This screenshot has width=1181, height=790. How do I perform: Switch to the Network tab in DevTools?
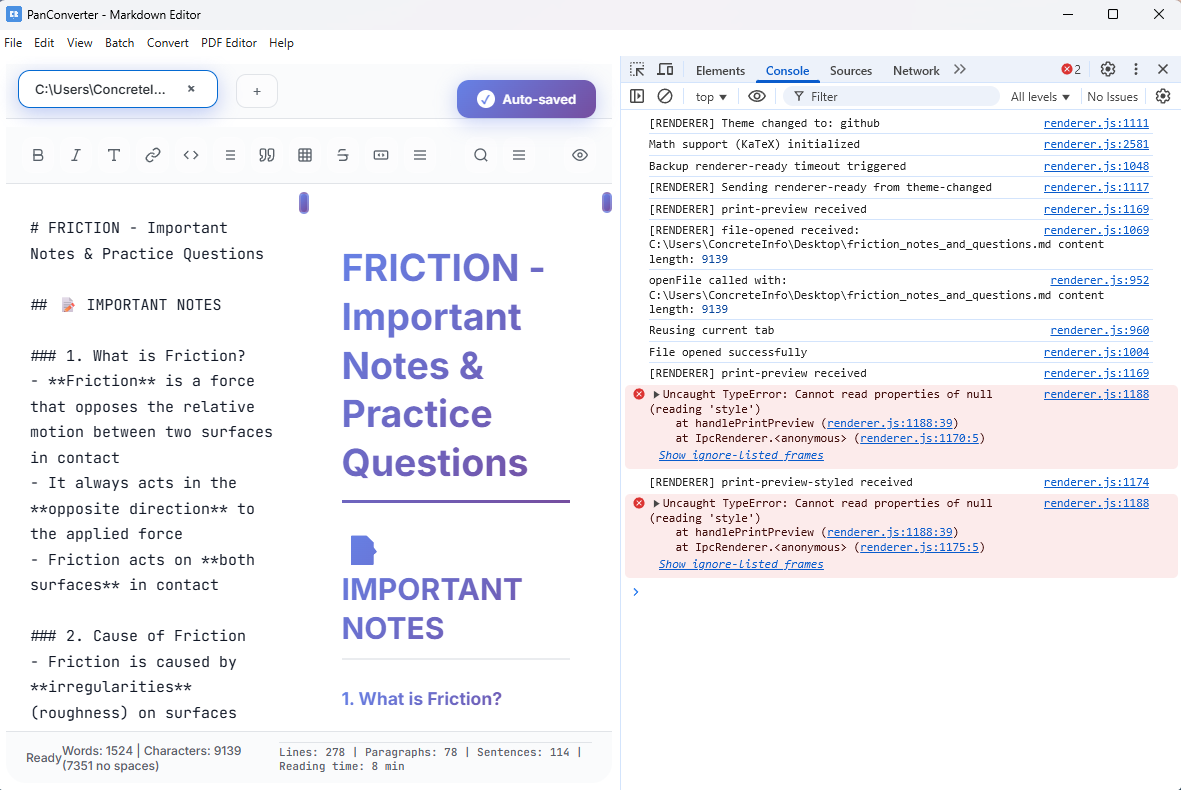coord(916,70)
